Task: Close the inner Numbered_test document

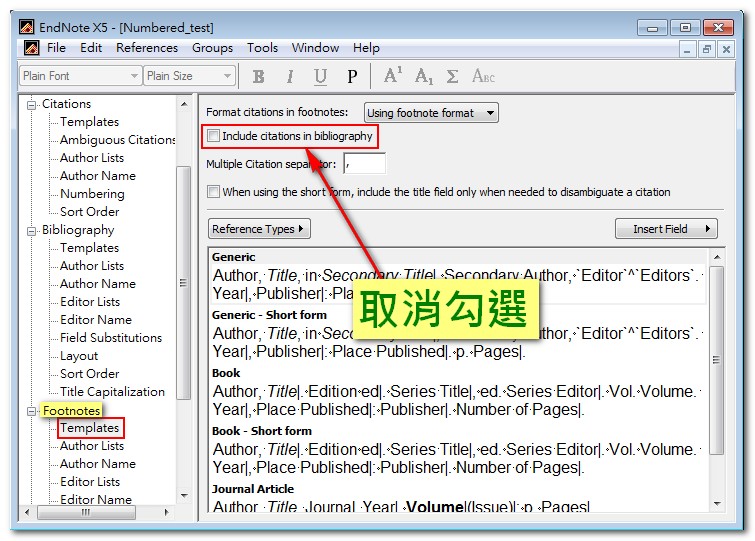Action: pos(726,49)
